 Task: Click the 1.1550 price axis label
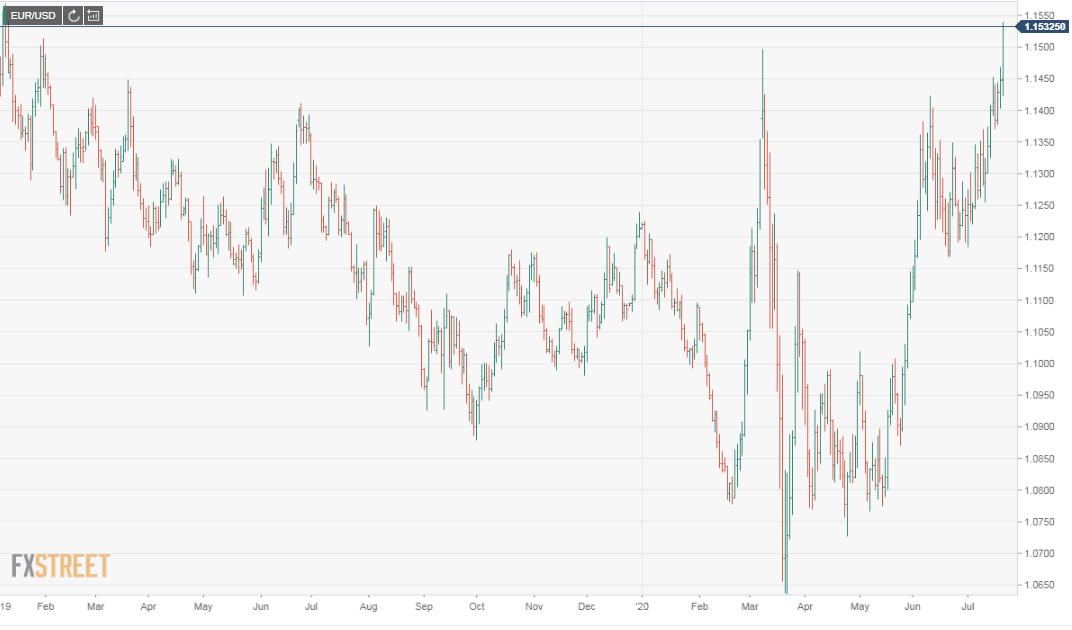pos(1038,15)
